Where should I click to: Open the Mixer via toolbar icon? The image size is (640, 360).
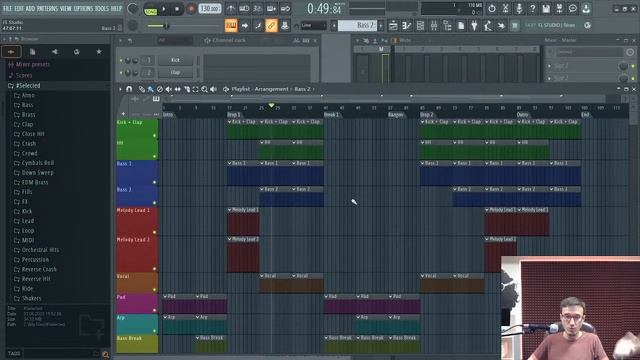pos(434,26)
